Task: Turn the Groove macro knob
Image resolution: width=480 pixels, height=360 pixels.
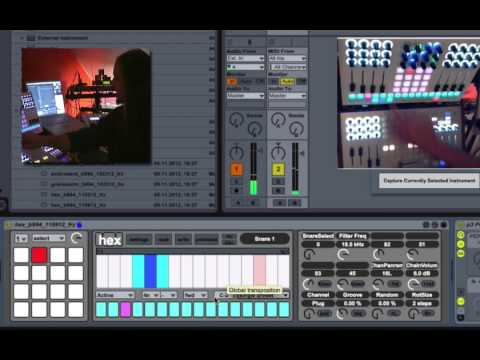Action: 342,313
